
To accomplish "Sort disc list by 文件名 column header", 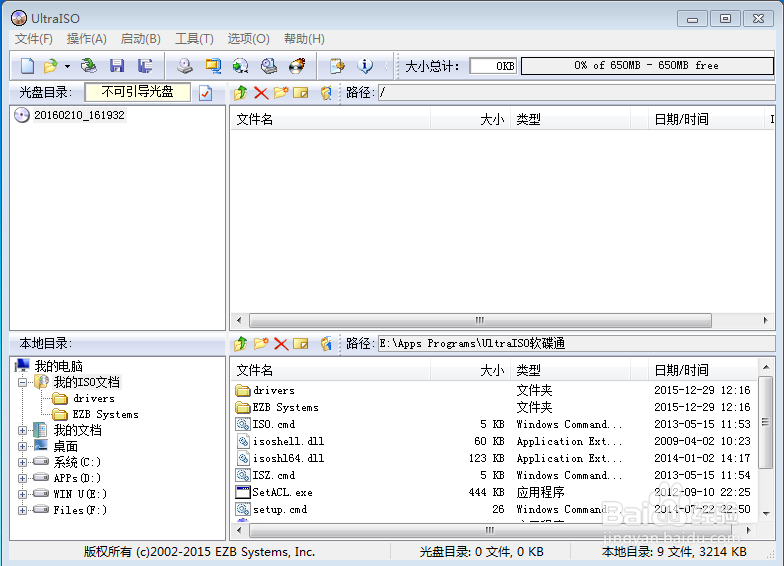I will (330, 119).
